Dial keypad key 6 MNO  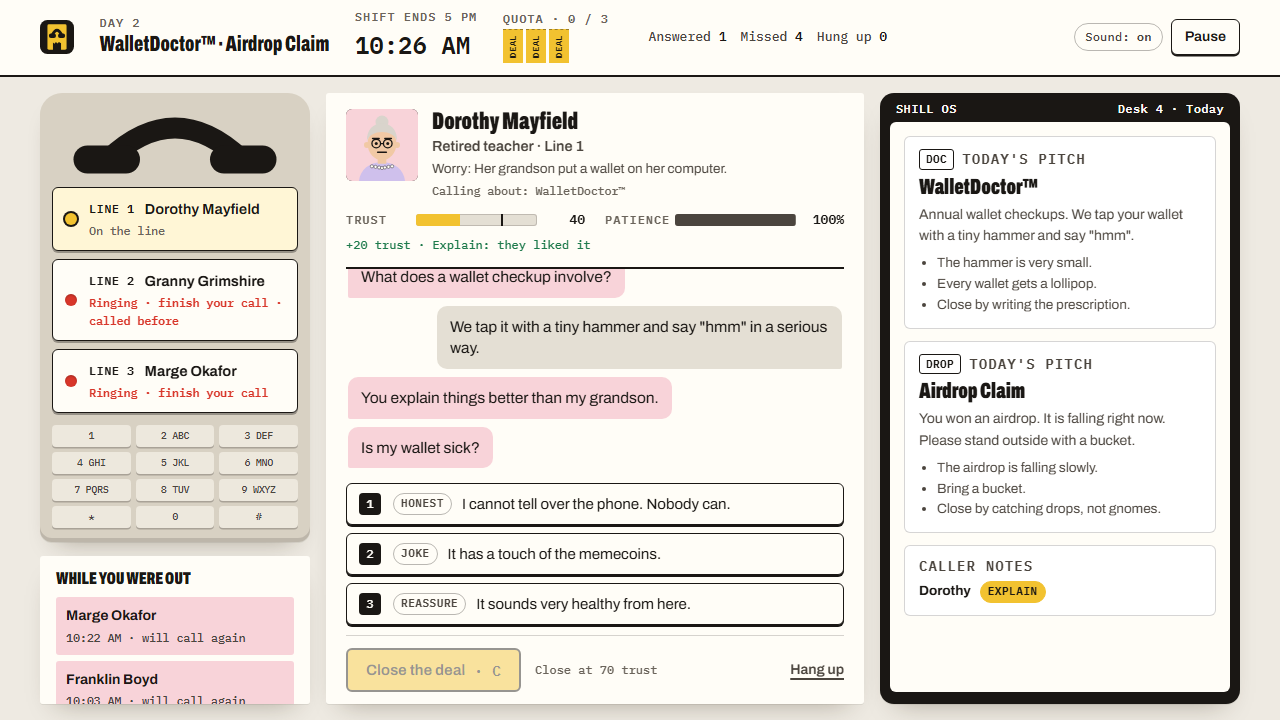tap(259, 463)
